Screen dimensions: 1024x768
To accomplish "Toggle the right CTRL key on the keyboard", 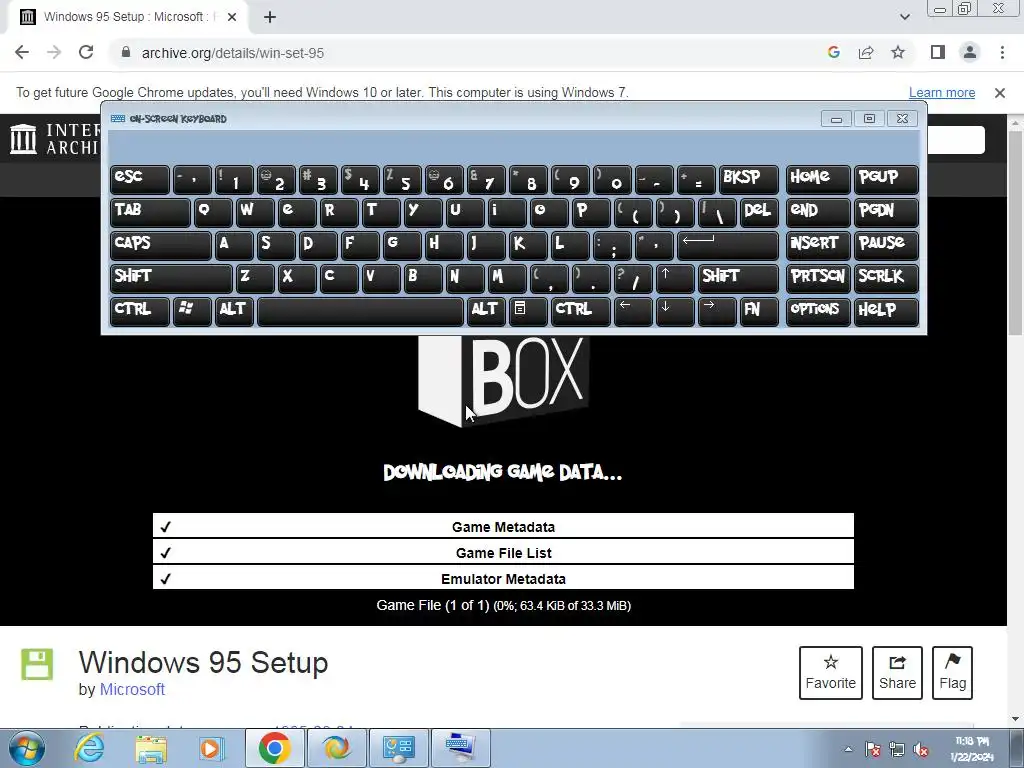I will (x=581, y=312).
